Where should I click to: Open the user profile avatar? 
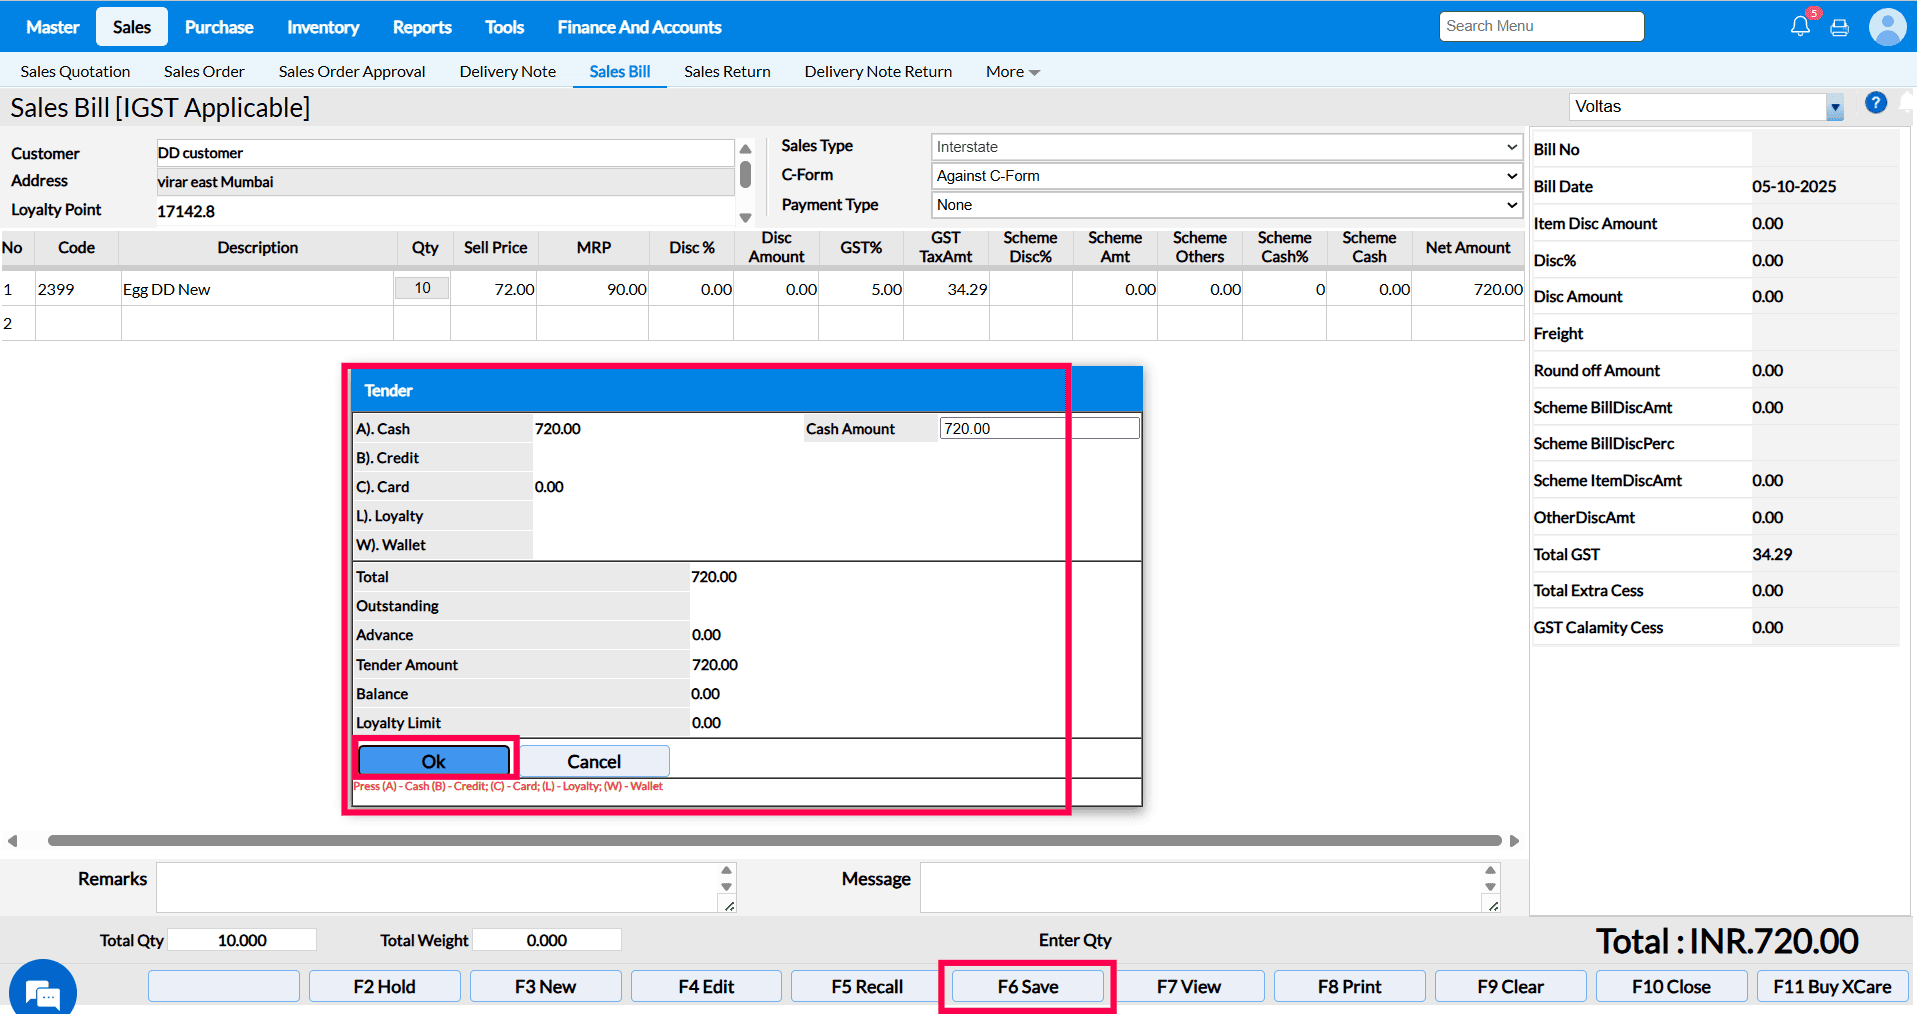[1887, 27]
